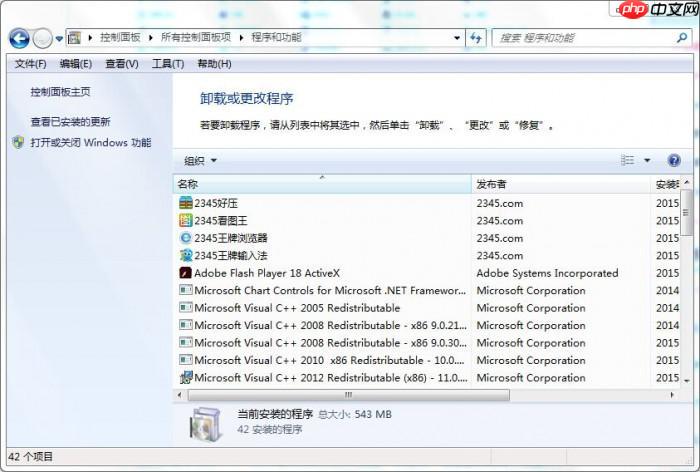
Task: Expand the address bar history dropdown
Action: pyautogui.click(x=457, y=38)
